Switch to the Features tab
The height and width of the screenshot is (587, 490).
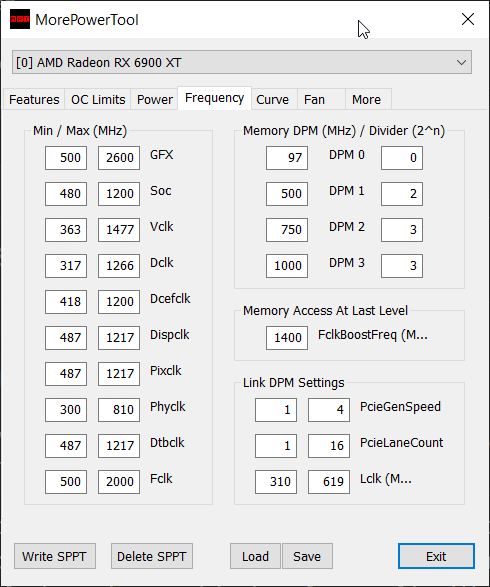34,100
